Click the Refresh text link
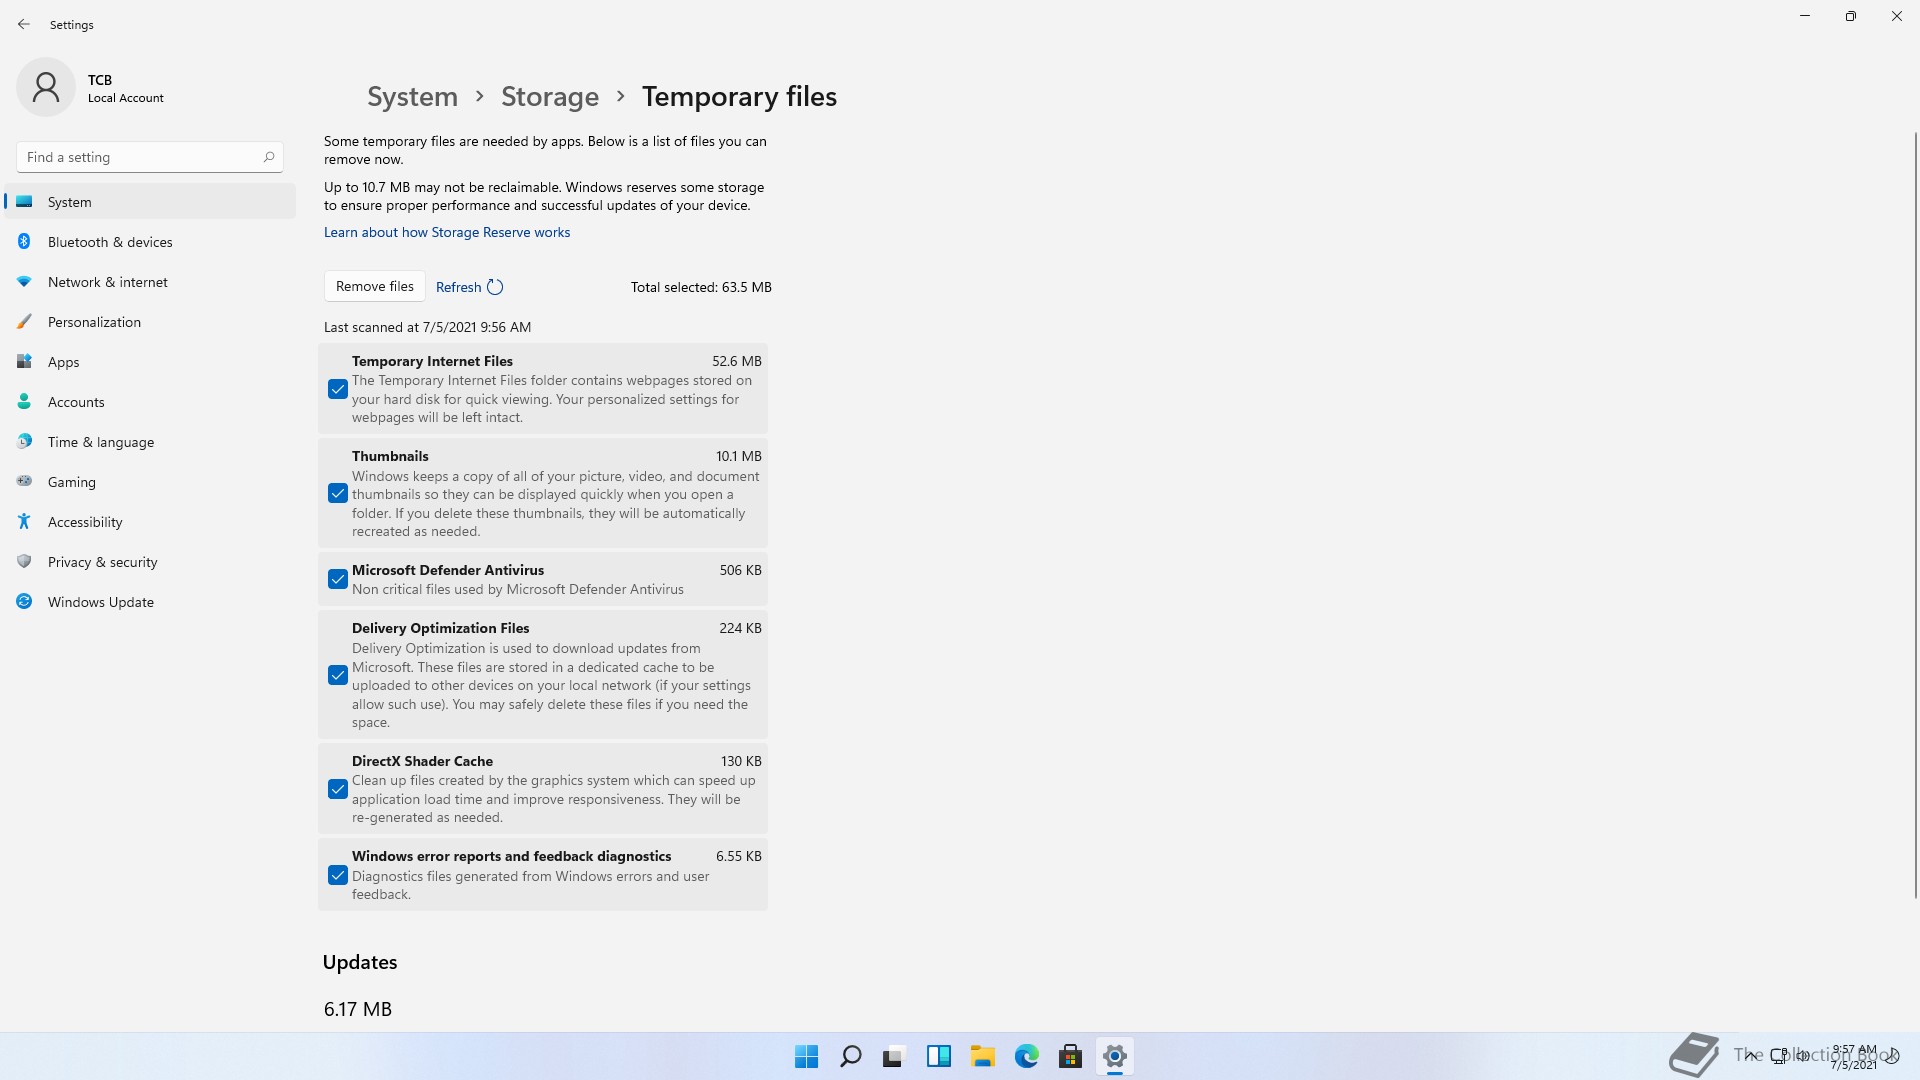This screenshot has width=1920, height=1080. tap(459, 287)
